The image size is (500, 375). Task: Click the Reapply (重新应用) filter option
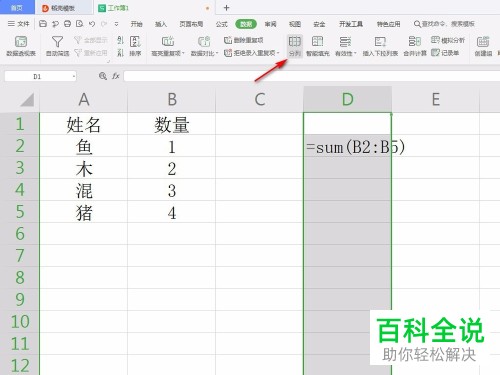click(x=91, y=53)
